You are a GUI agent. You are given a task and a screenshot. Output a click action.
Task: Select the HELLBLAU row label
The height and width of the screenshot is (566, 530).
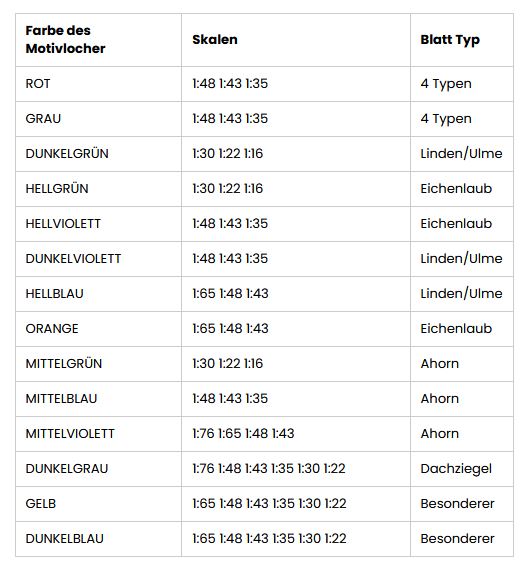[x=55, y=294]
